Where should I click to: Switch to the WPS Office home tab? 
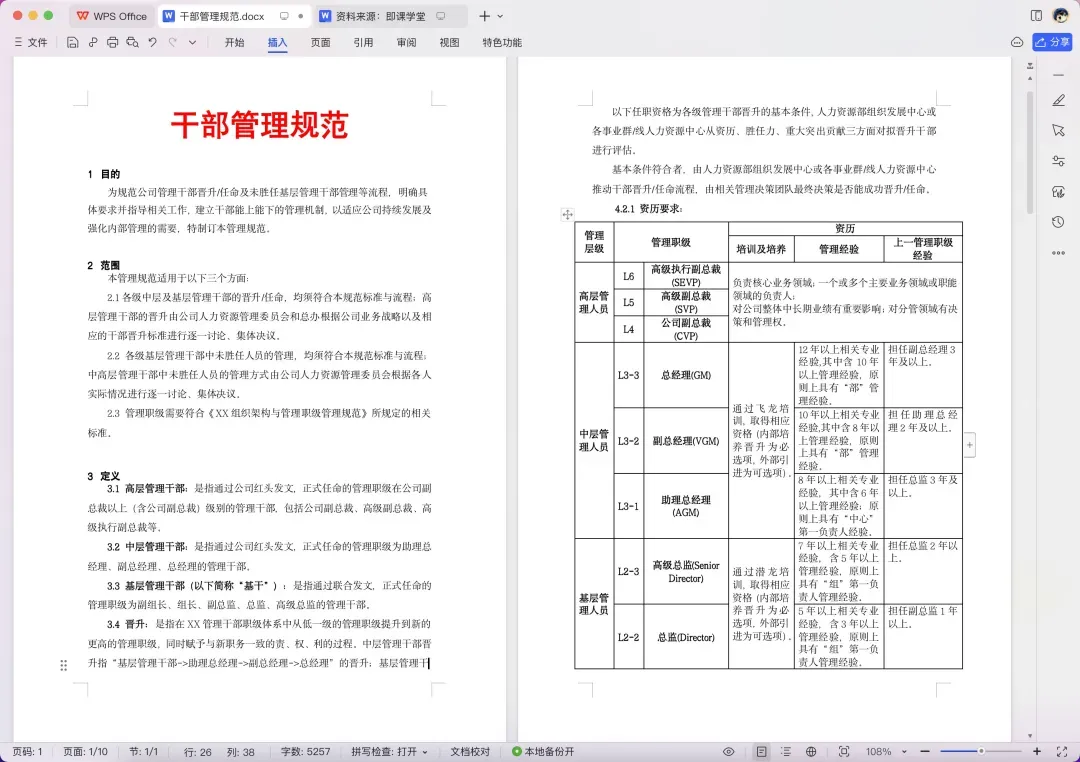tap(112, 16)
